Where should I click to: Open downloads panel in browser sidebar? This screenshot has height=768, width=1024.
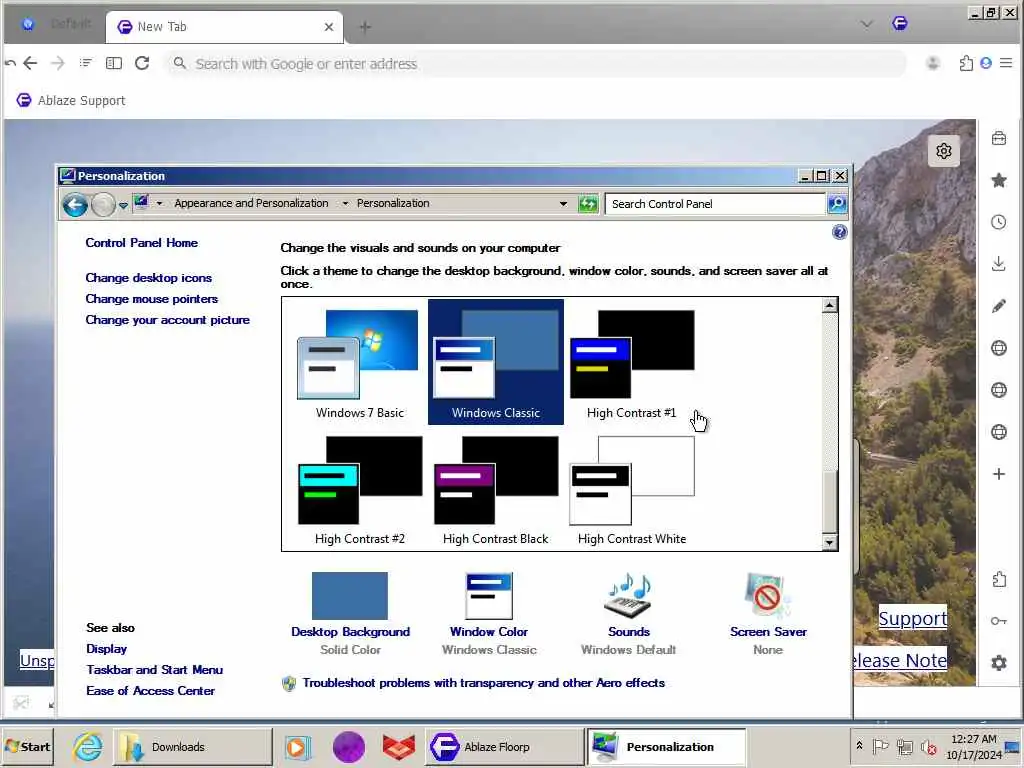[x=999, y=264]
